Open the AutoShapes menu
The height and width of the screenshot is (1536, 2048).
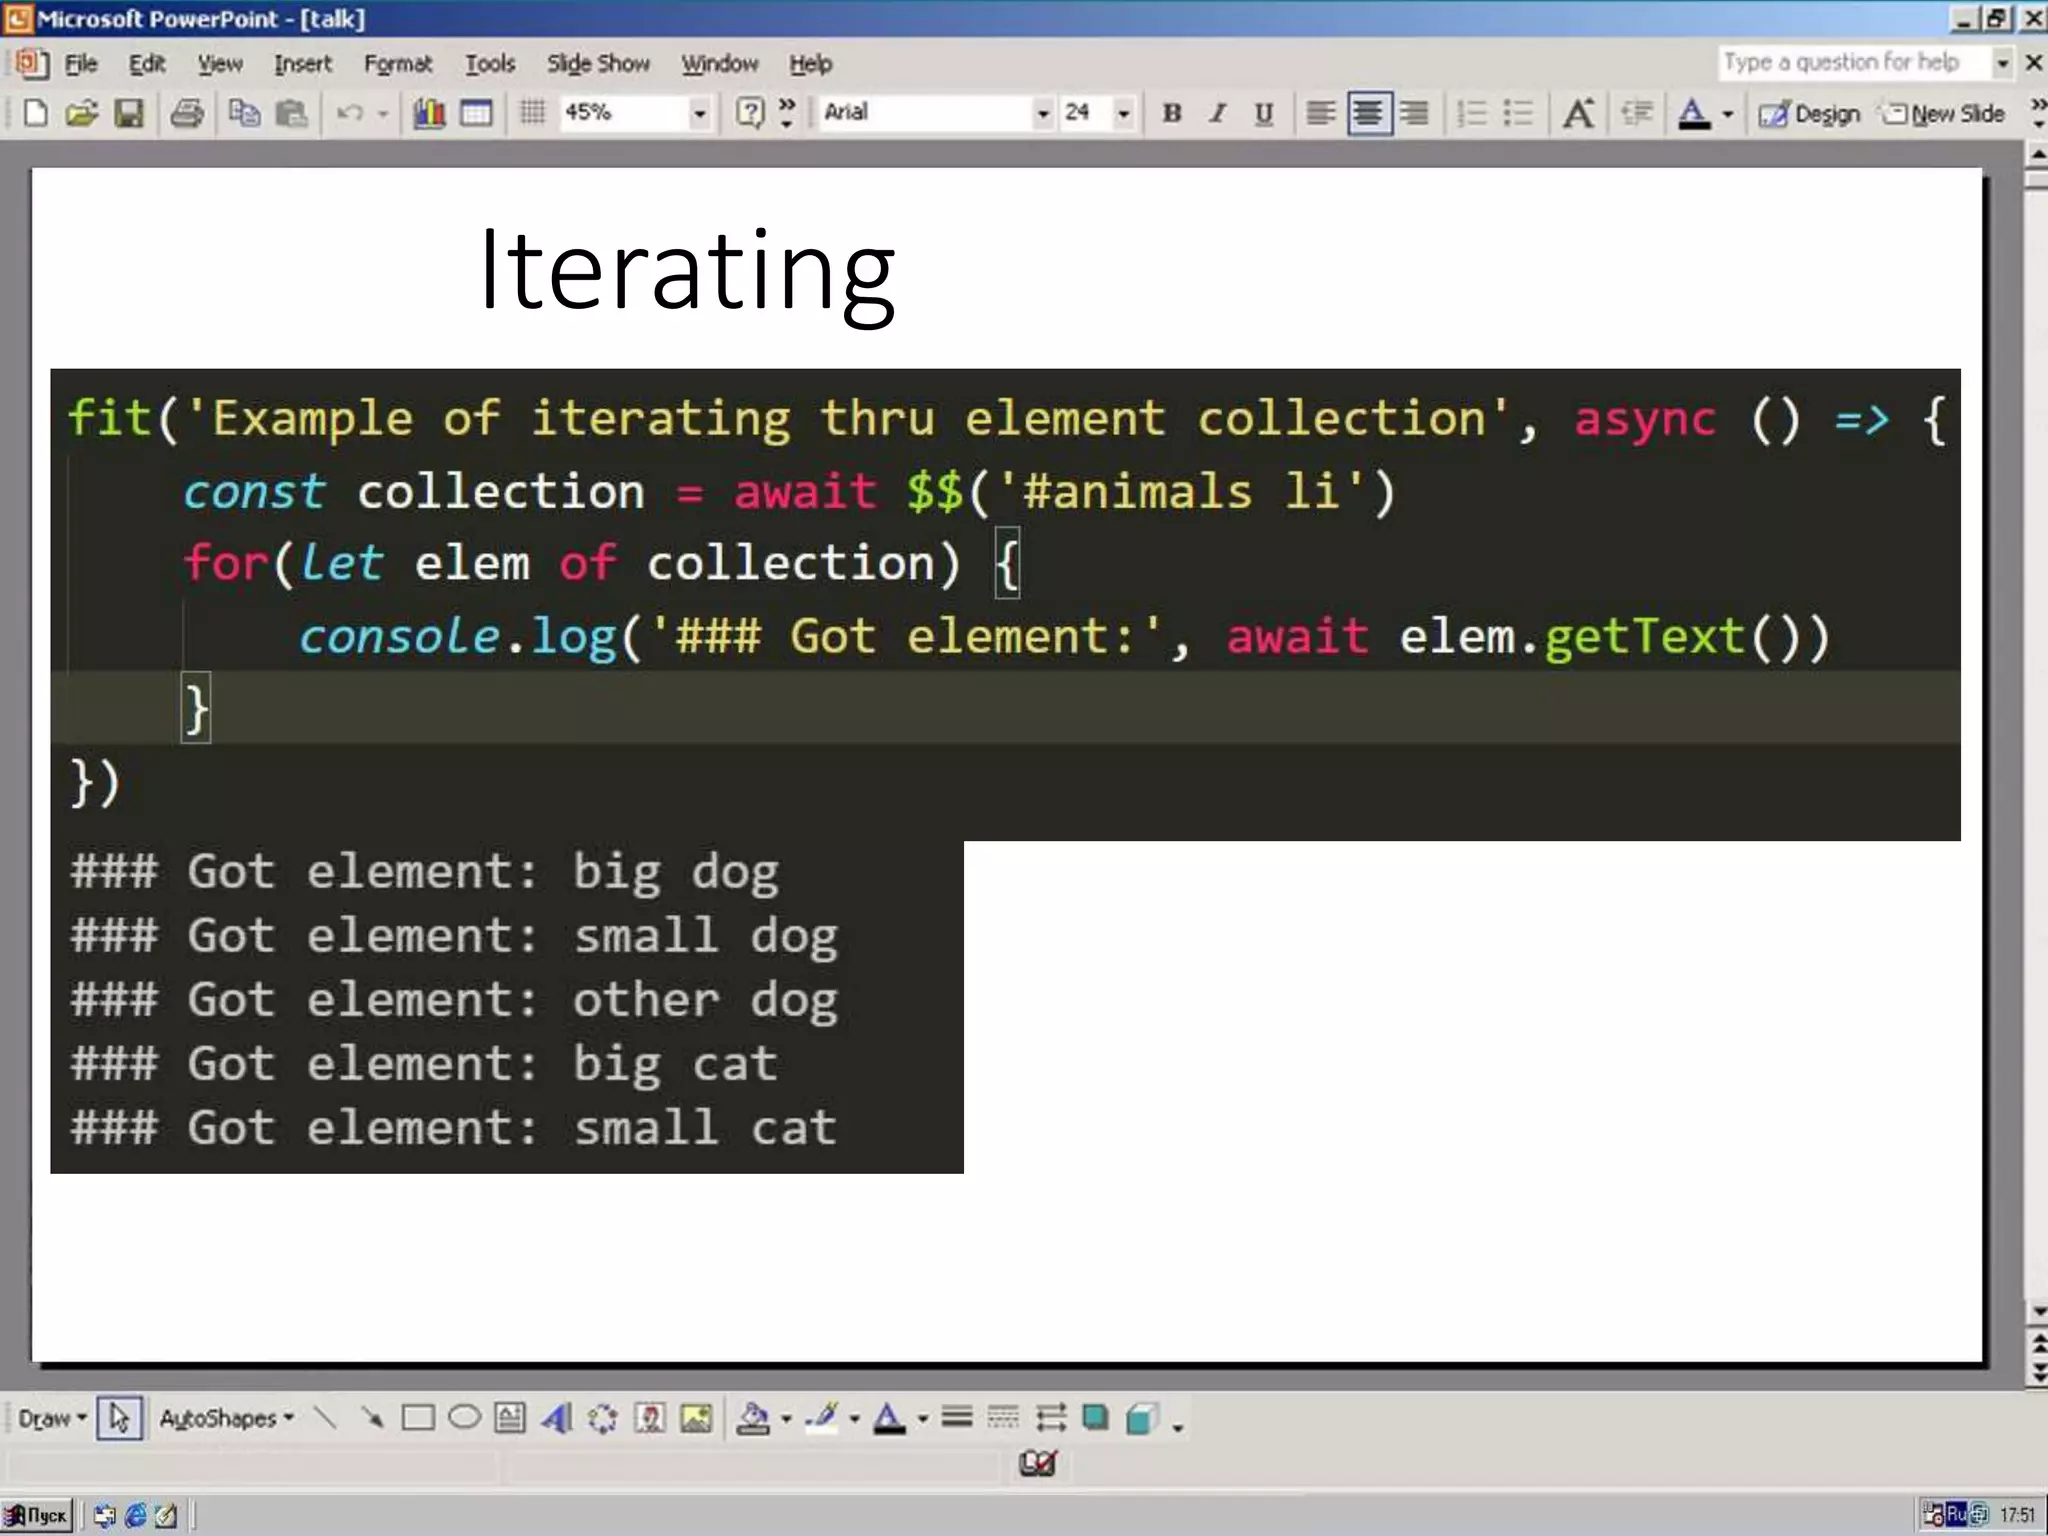coord(226,1418)
